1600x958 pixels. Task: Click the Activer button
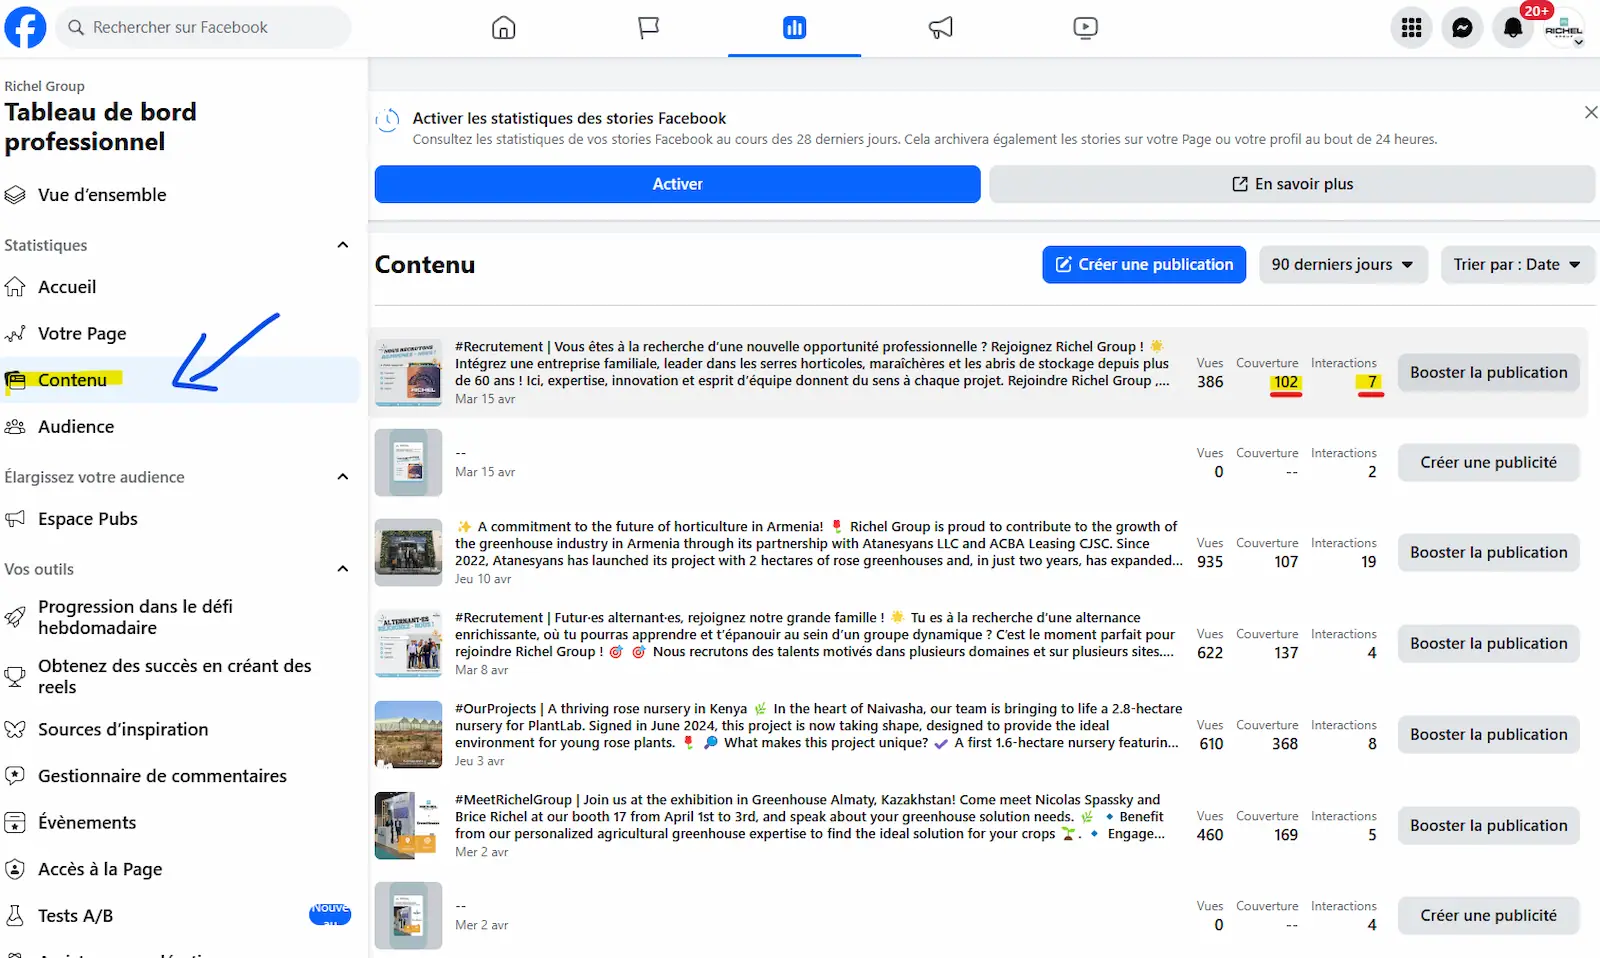tap(677, 184)
